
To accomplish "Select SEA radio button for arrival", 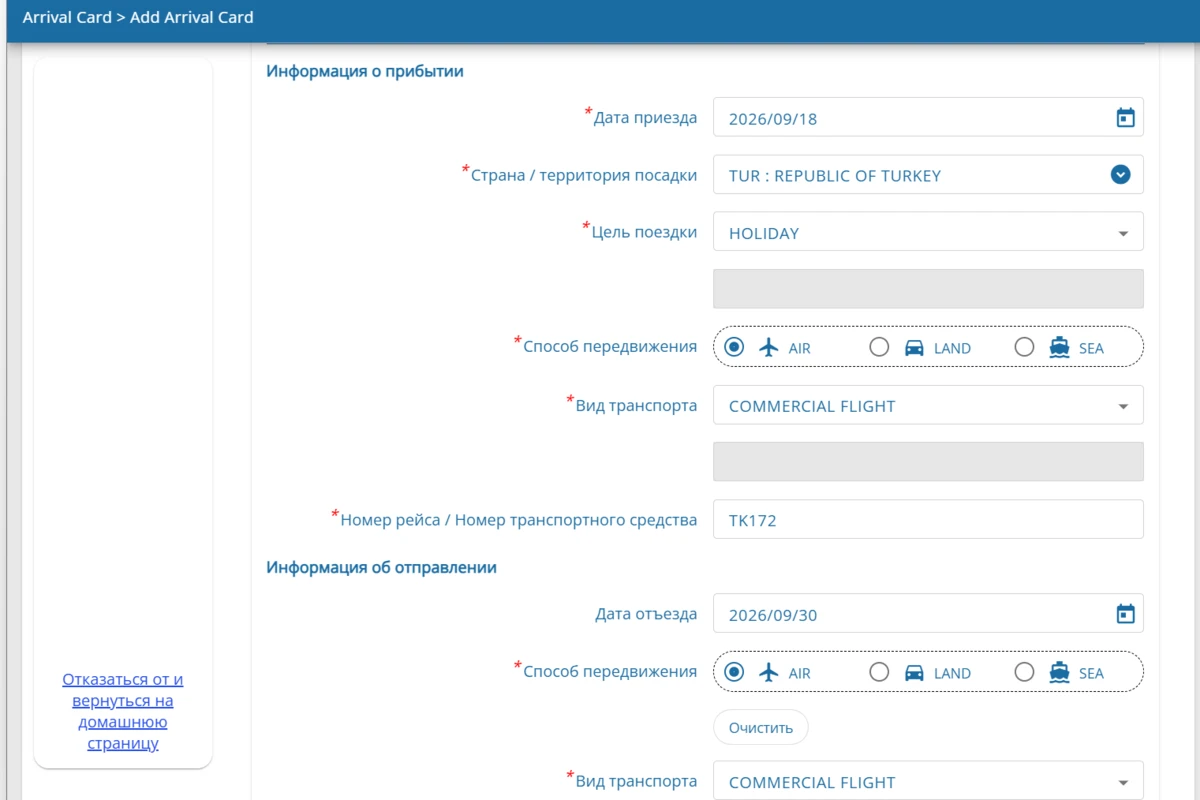I will click(x=1024, y=347).
